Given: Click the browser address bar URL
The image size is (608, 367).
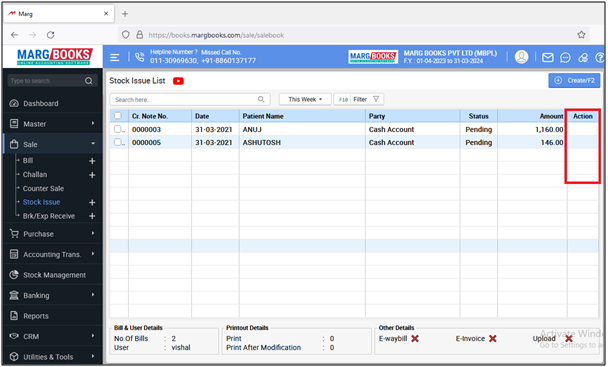Looking at the screenshot, I should (x=216, y=35).
